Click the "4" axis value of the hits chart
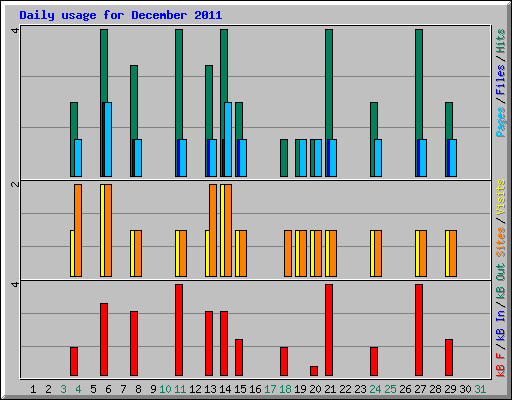512x400 pixels. [x=15, y=31]
